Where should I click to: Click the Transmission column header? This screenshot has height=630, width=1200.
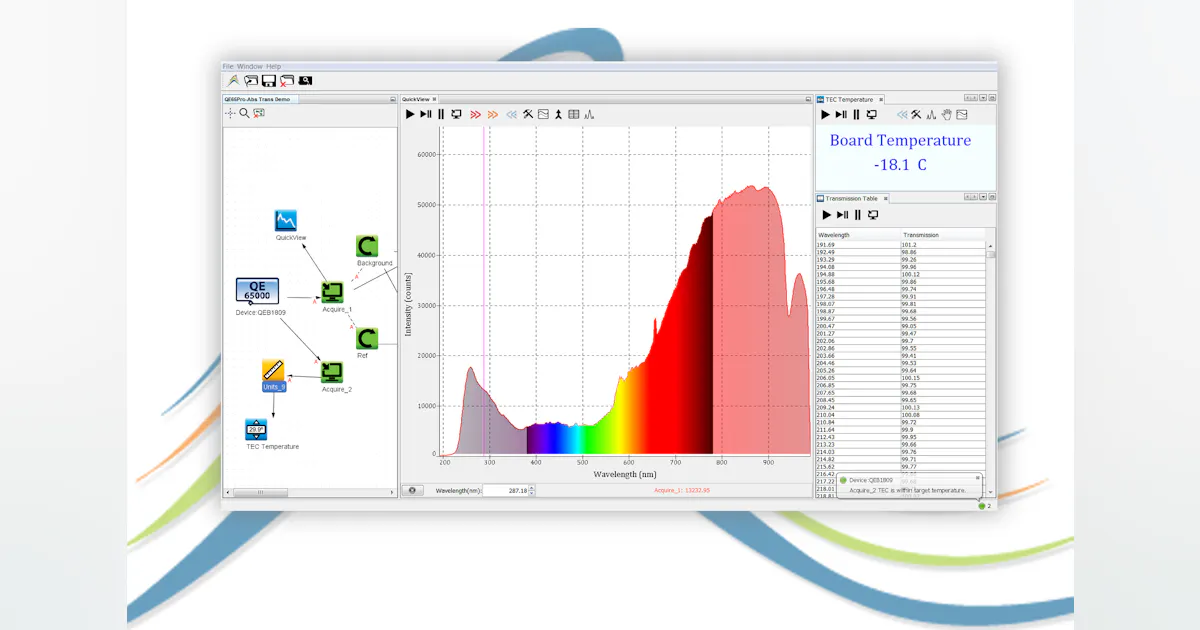(942, 235)
